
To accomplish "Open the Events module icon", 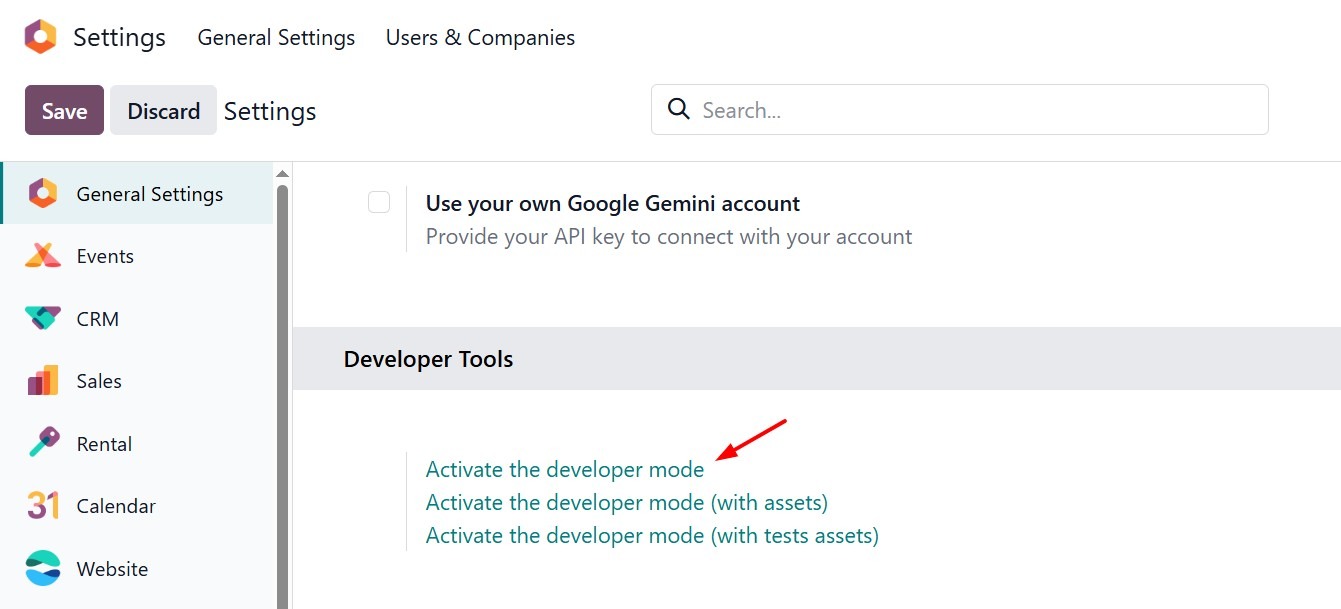I will click(x=43, y=256).
